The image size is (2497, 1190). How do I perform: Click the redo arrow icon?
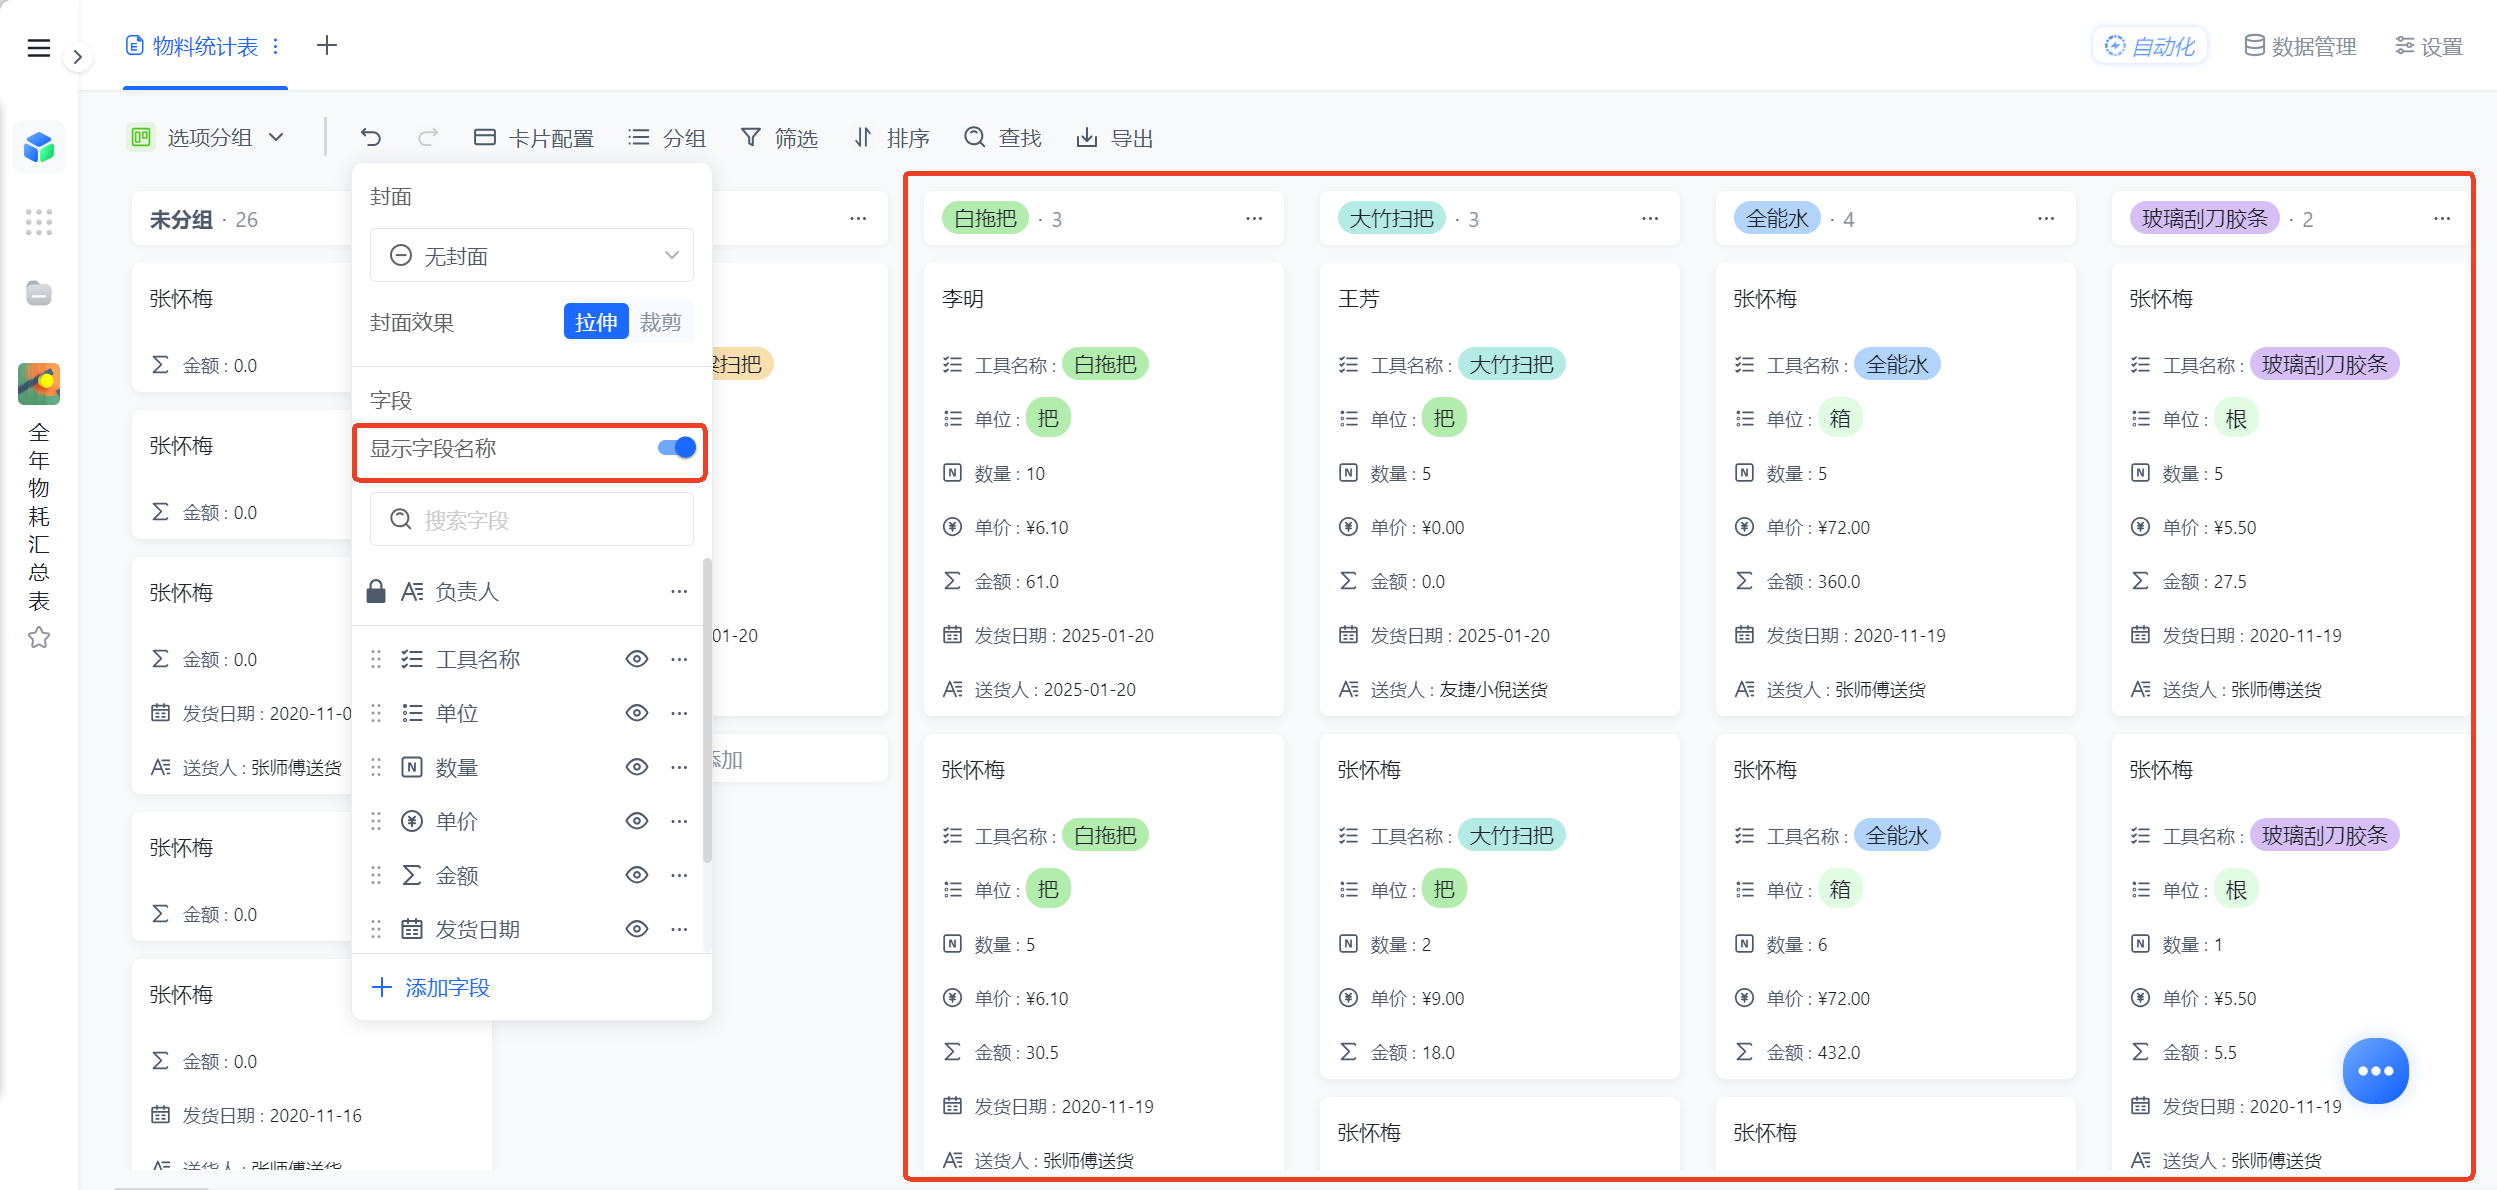pyautogui.click(x=428, y=137)
